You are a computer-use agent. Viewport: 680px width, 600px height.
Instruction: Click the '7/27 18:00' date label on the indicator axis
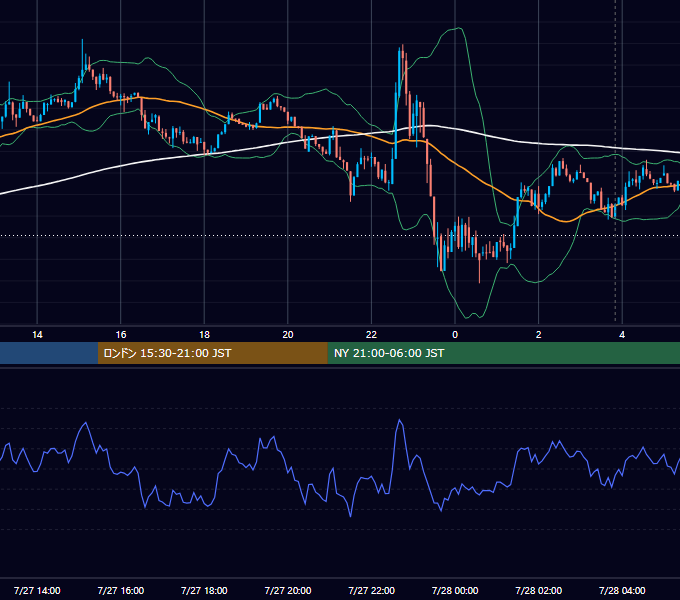click(x=204, y=590)
